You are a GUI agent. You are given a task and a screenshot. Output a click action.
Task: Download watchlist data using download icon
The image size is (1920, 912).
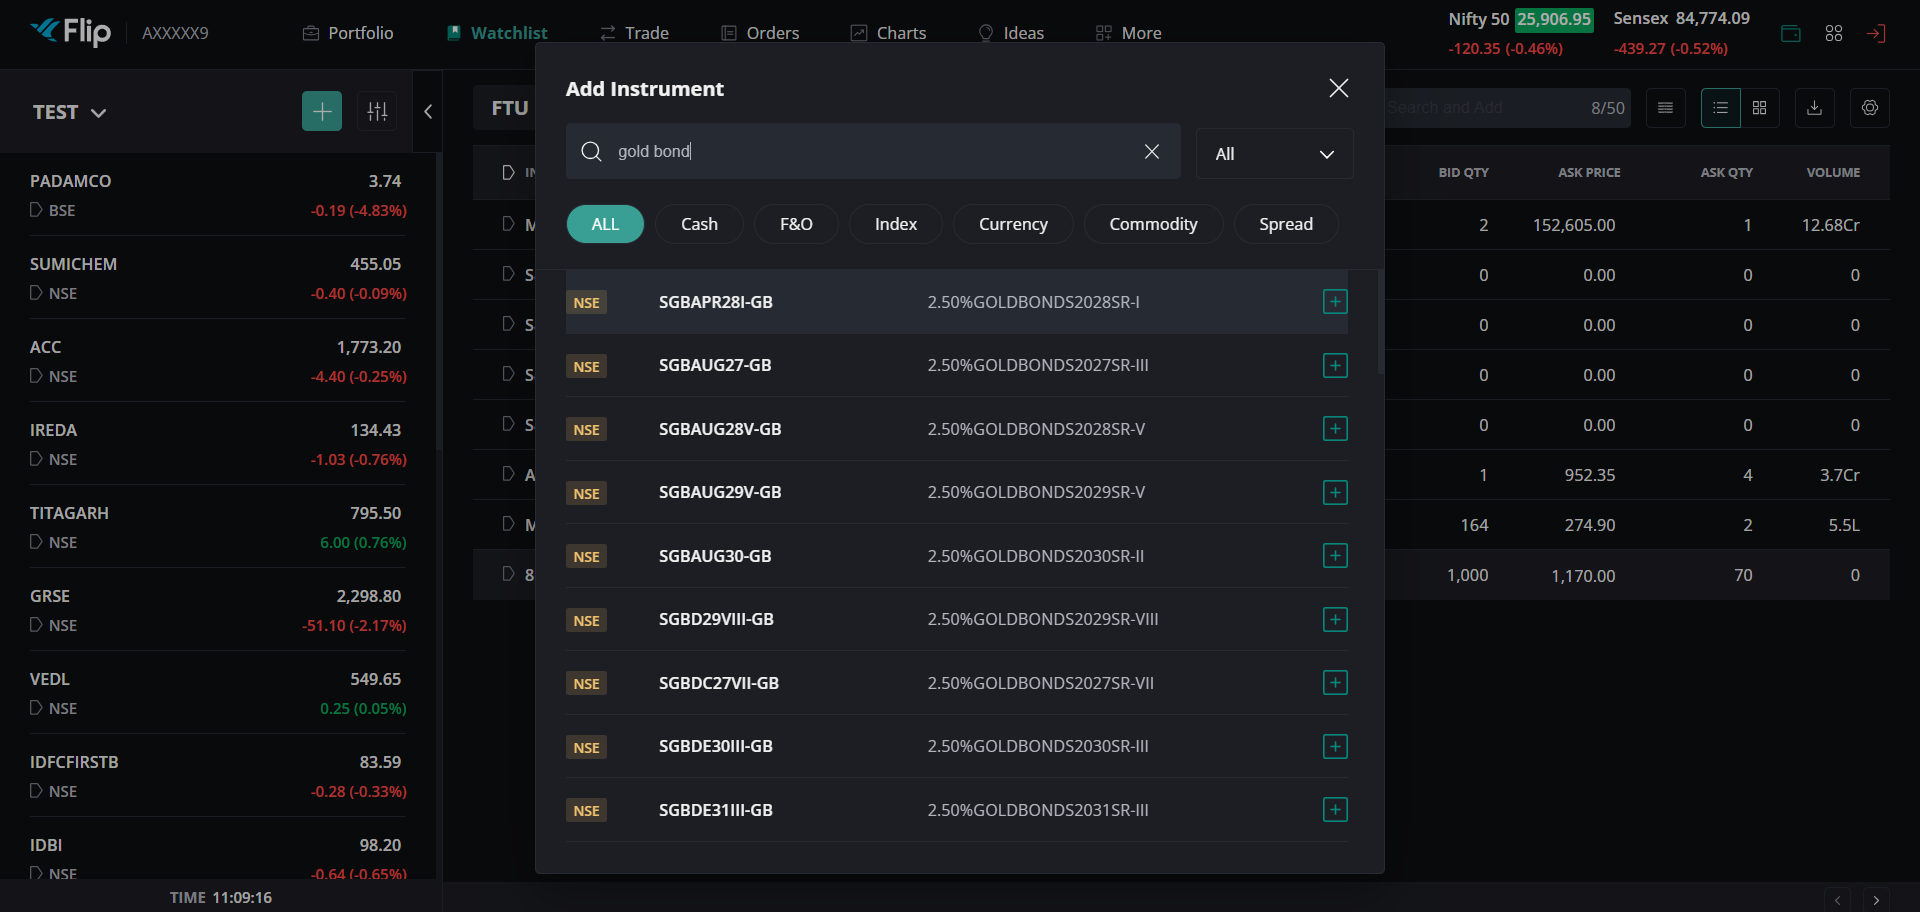click(1814, 108)
